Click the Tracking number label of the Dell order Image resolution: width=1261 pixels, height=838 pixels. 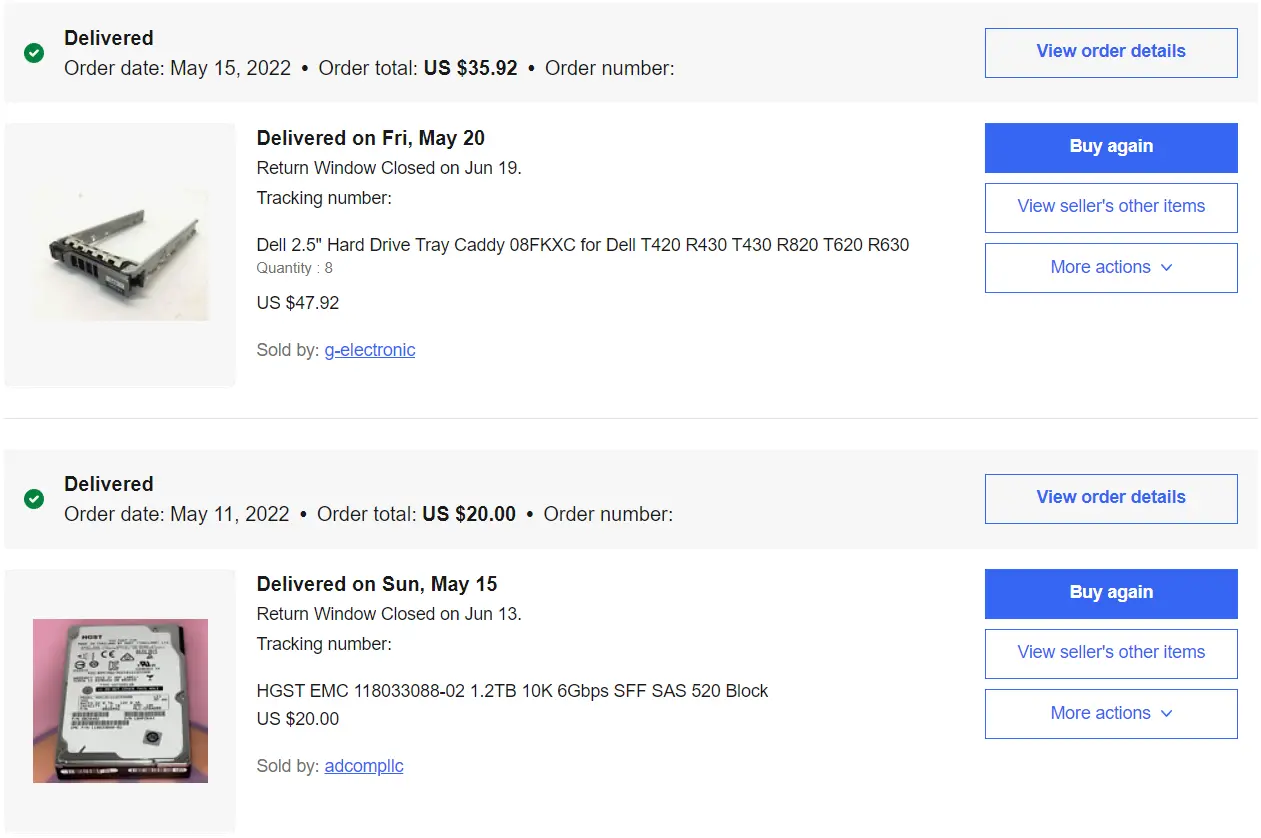(324, 198)
